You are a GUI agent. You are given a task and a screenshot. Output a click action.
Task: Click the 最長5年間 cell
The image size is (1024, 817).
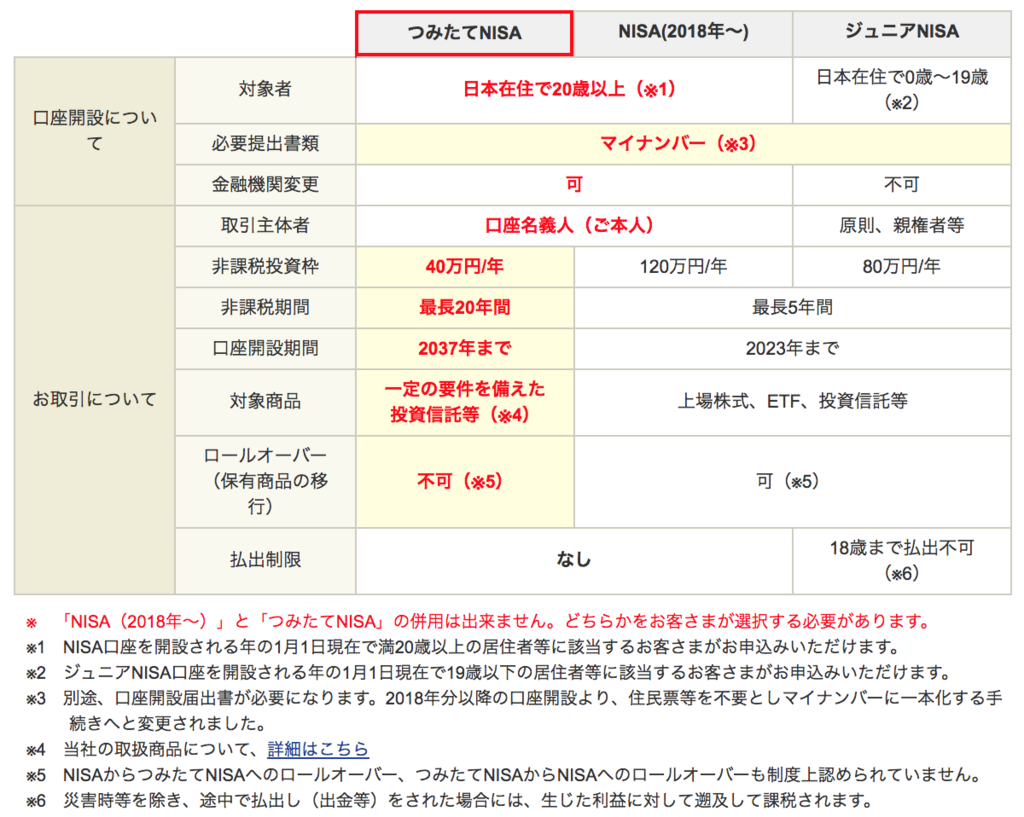pyautogui.click(x=793, y=308)
